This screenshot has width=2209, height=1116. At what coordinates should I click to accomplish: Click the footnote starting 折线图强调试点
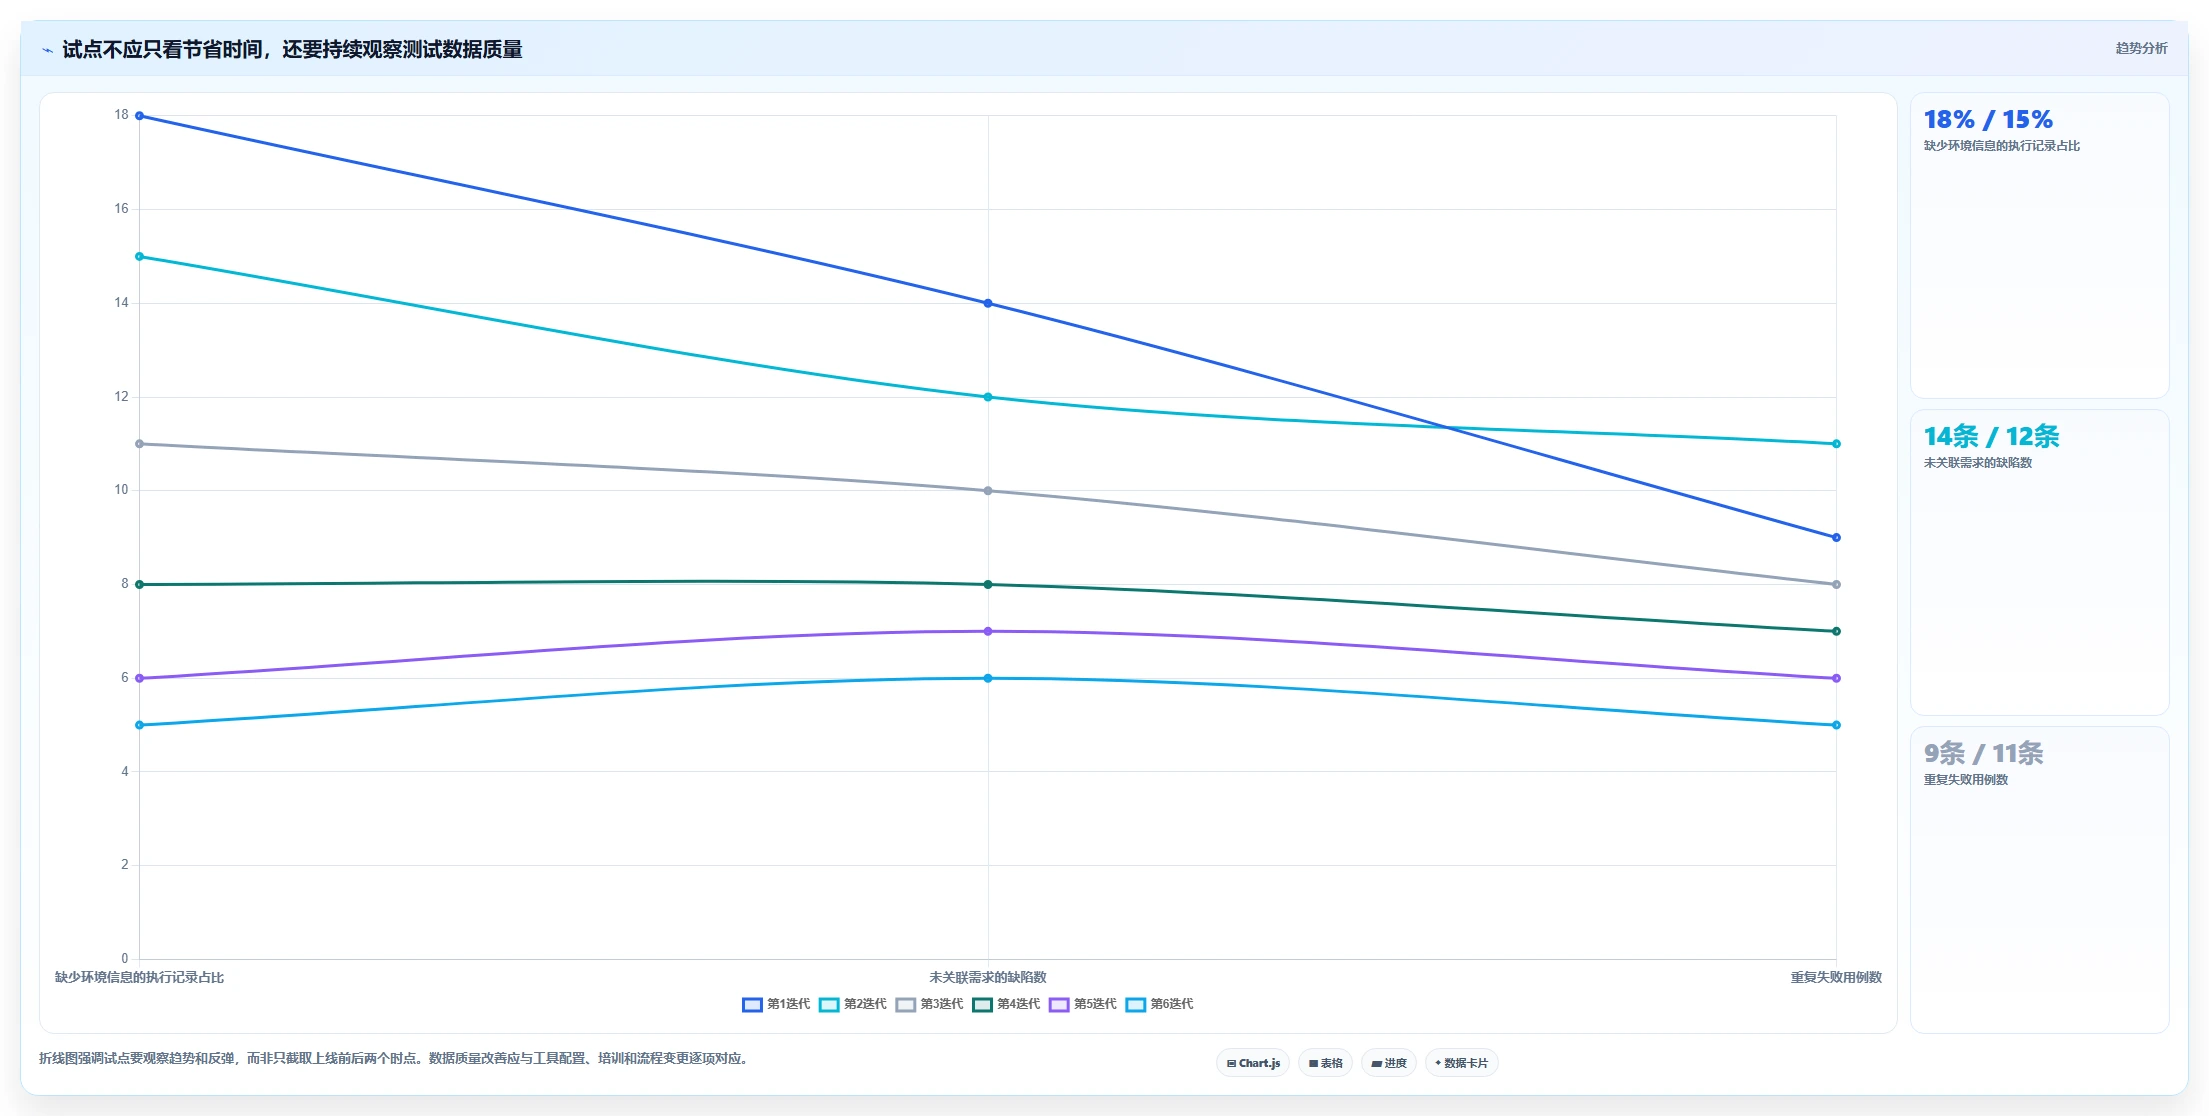pyautogui.click(x=393, y=1058)
